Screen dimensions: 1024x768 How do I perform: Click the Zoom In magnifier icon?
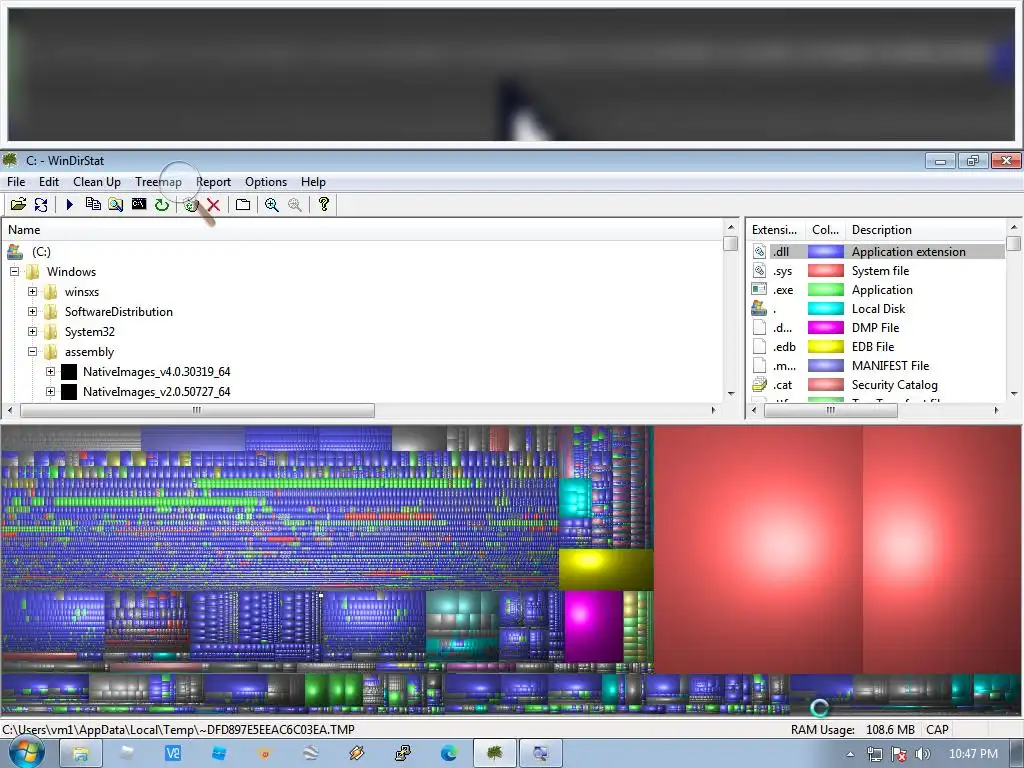272,204
